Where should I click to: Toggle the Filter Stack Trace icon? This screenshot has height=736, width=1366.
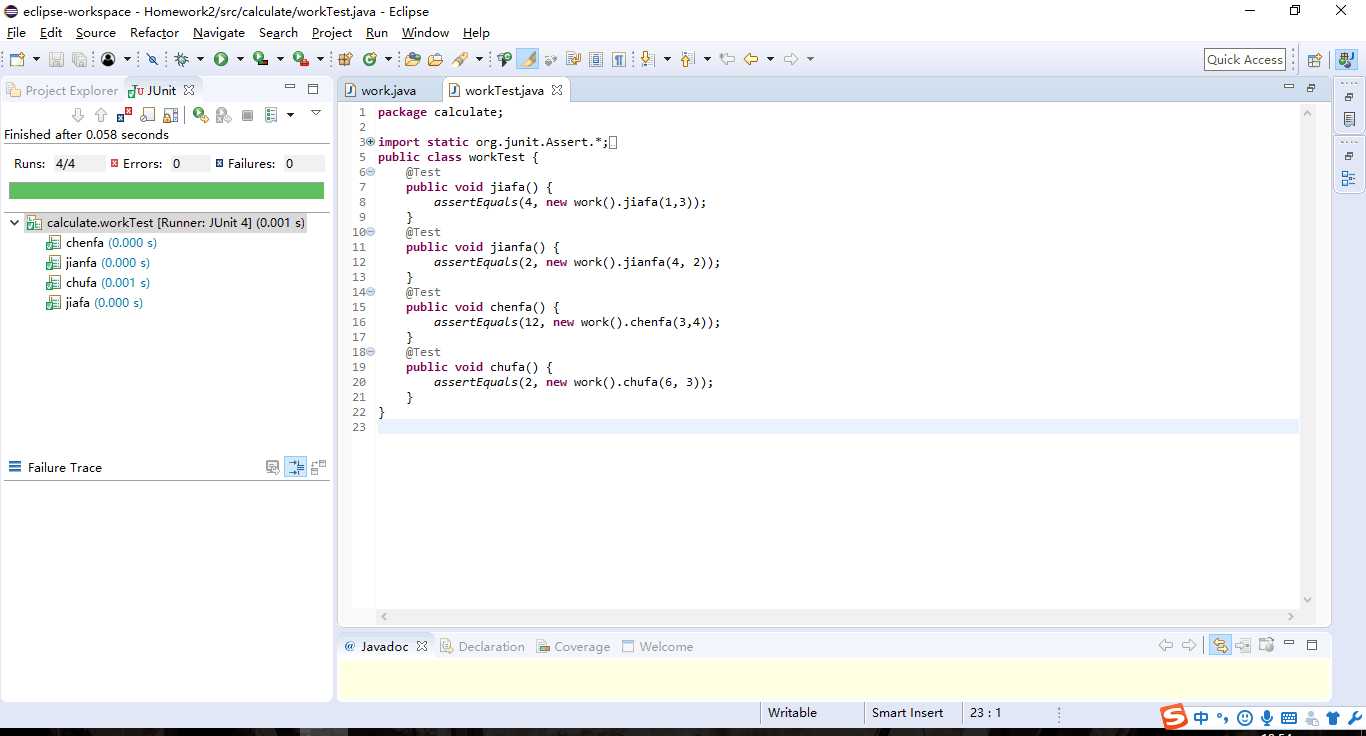coord(295,467)
